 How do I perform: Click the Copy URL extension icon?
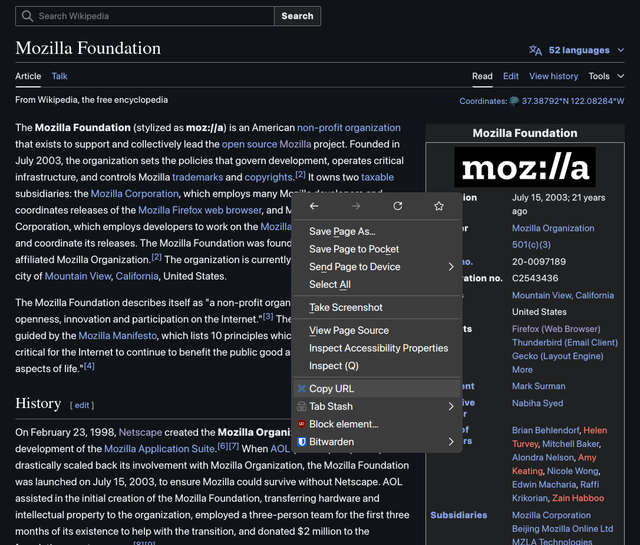click(302, 389)
